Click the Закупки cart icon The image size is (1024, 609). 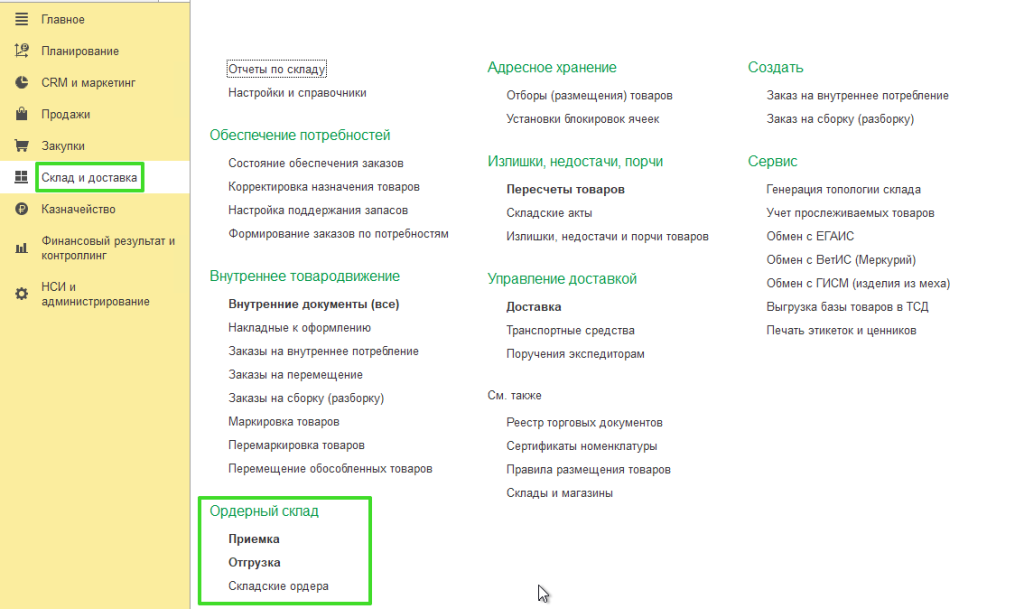point(22,146)
